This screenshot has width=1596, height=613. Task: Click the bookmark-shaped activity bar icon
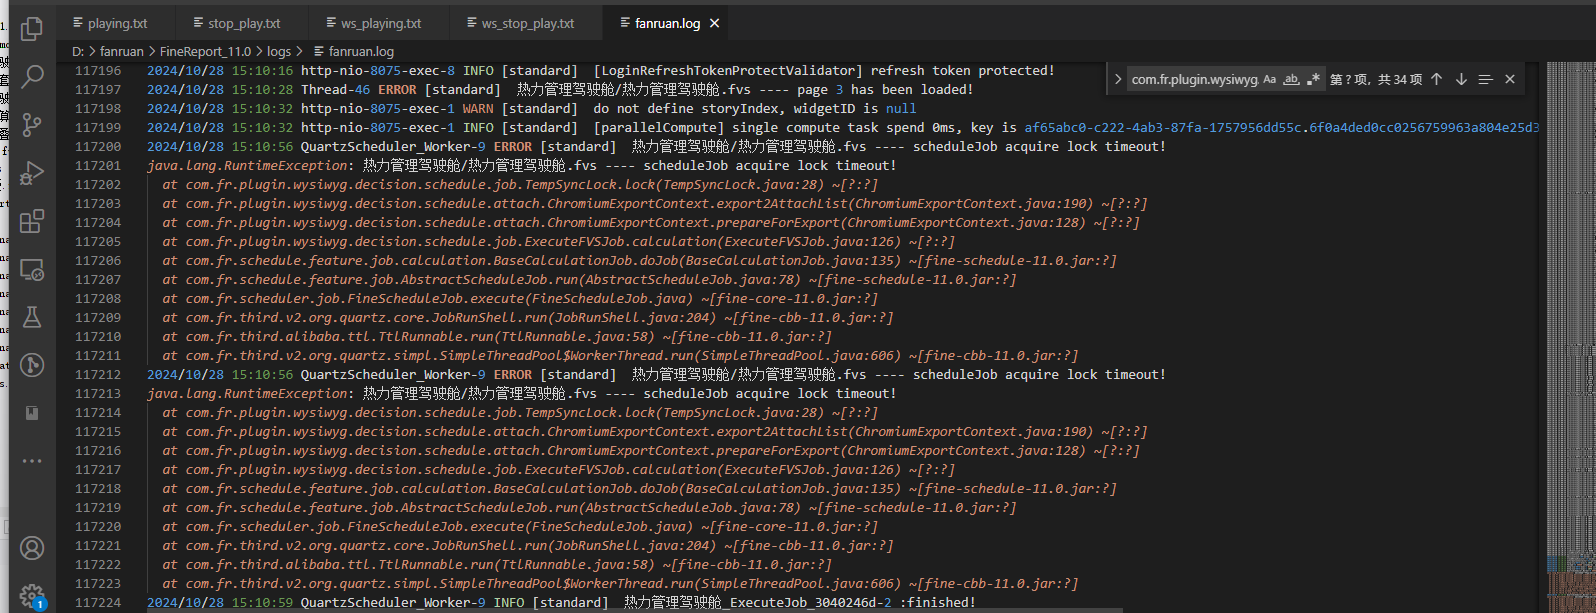[x=32, y=413]
